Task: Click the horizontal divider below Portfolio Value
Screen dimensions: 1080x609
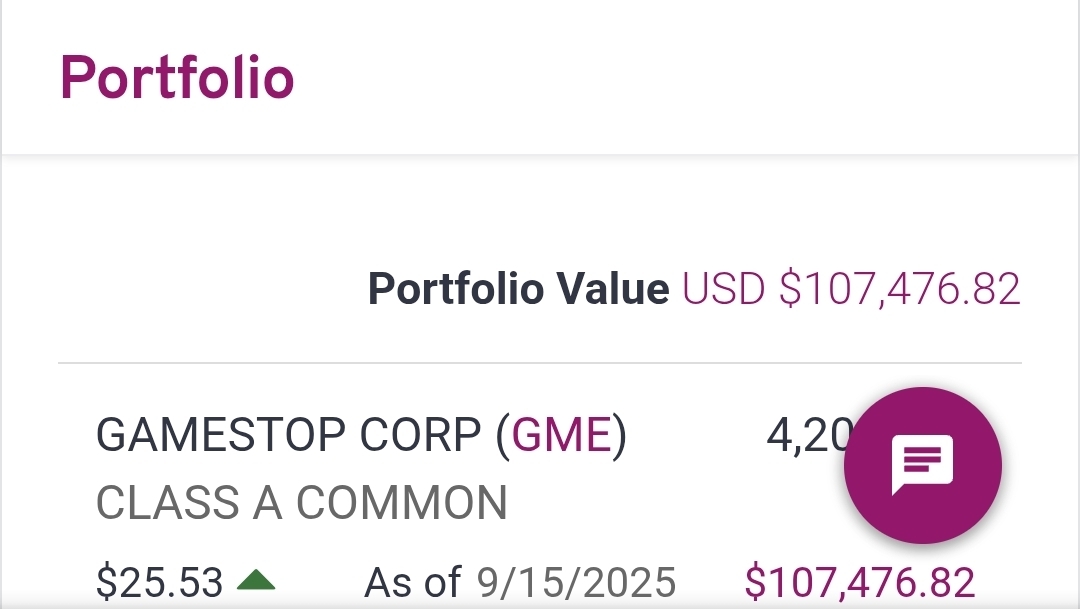Action: [540, 362]
